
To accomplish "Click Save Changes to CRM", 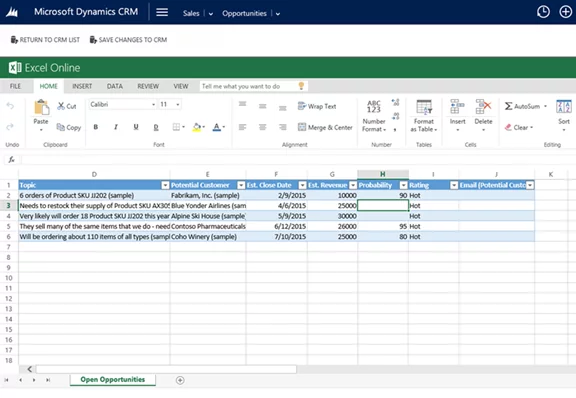I will (128, 40).
